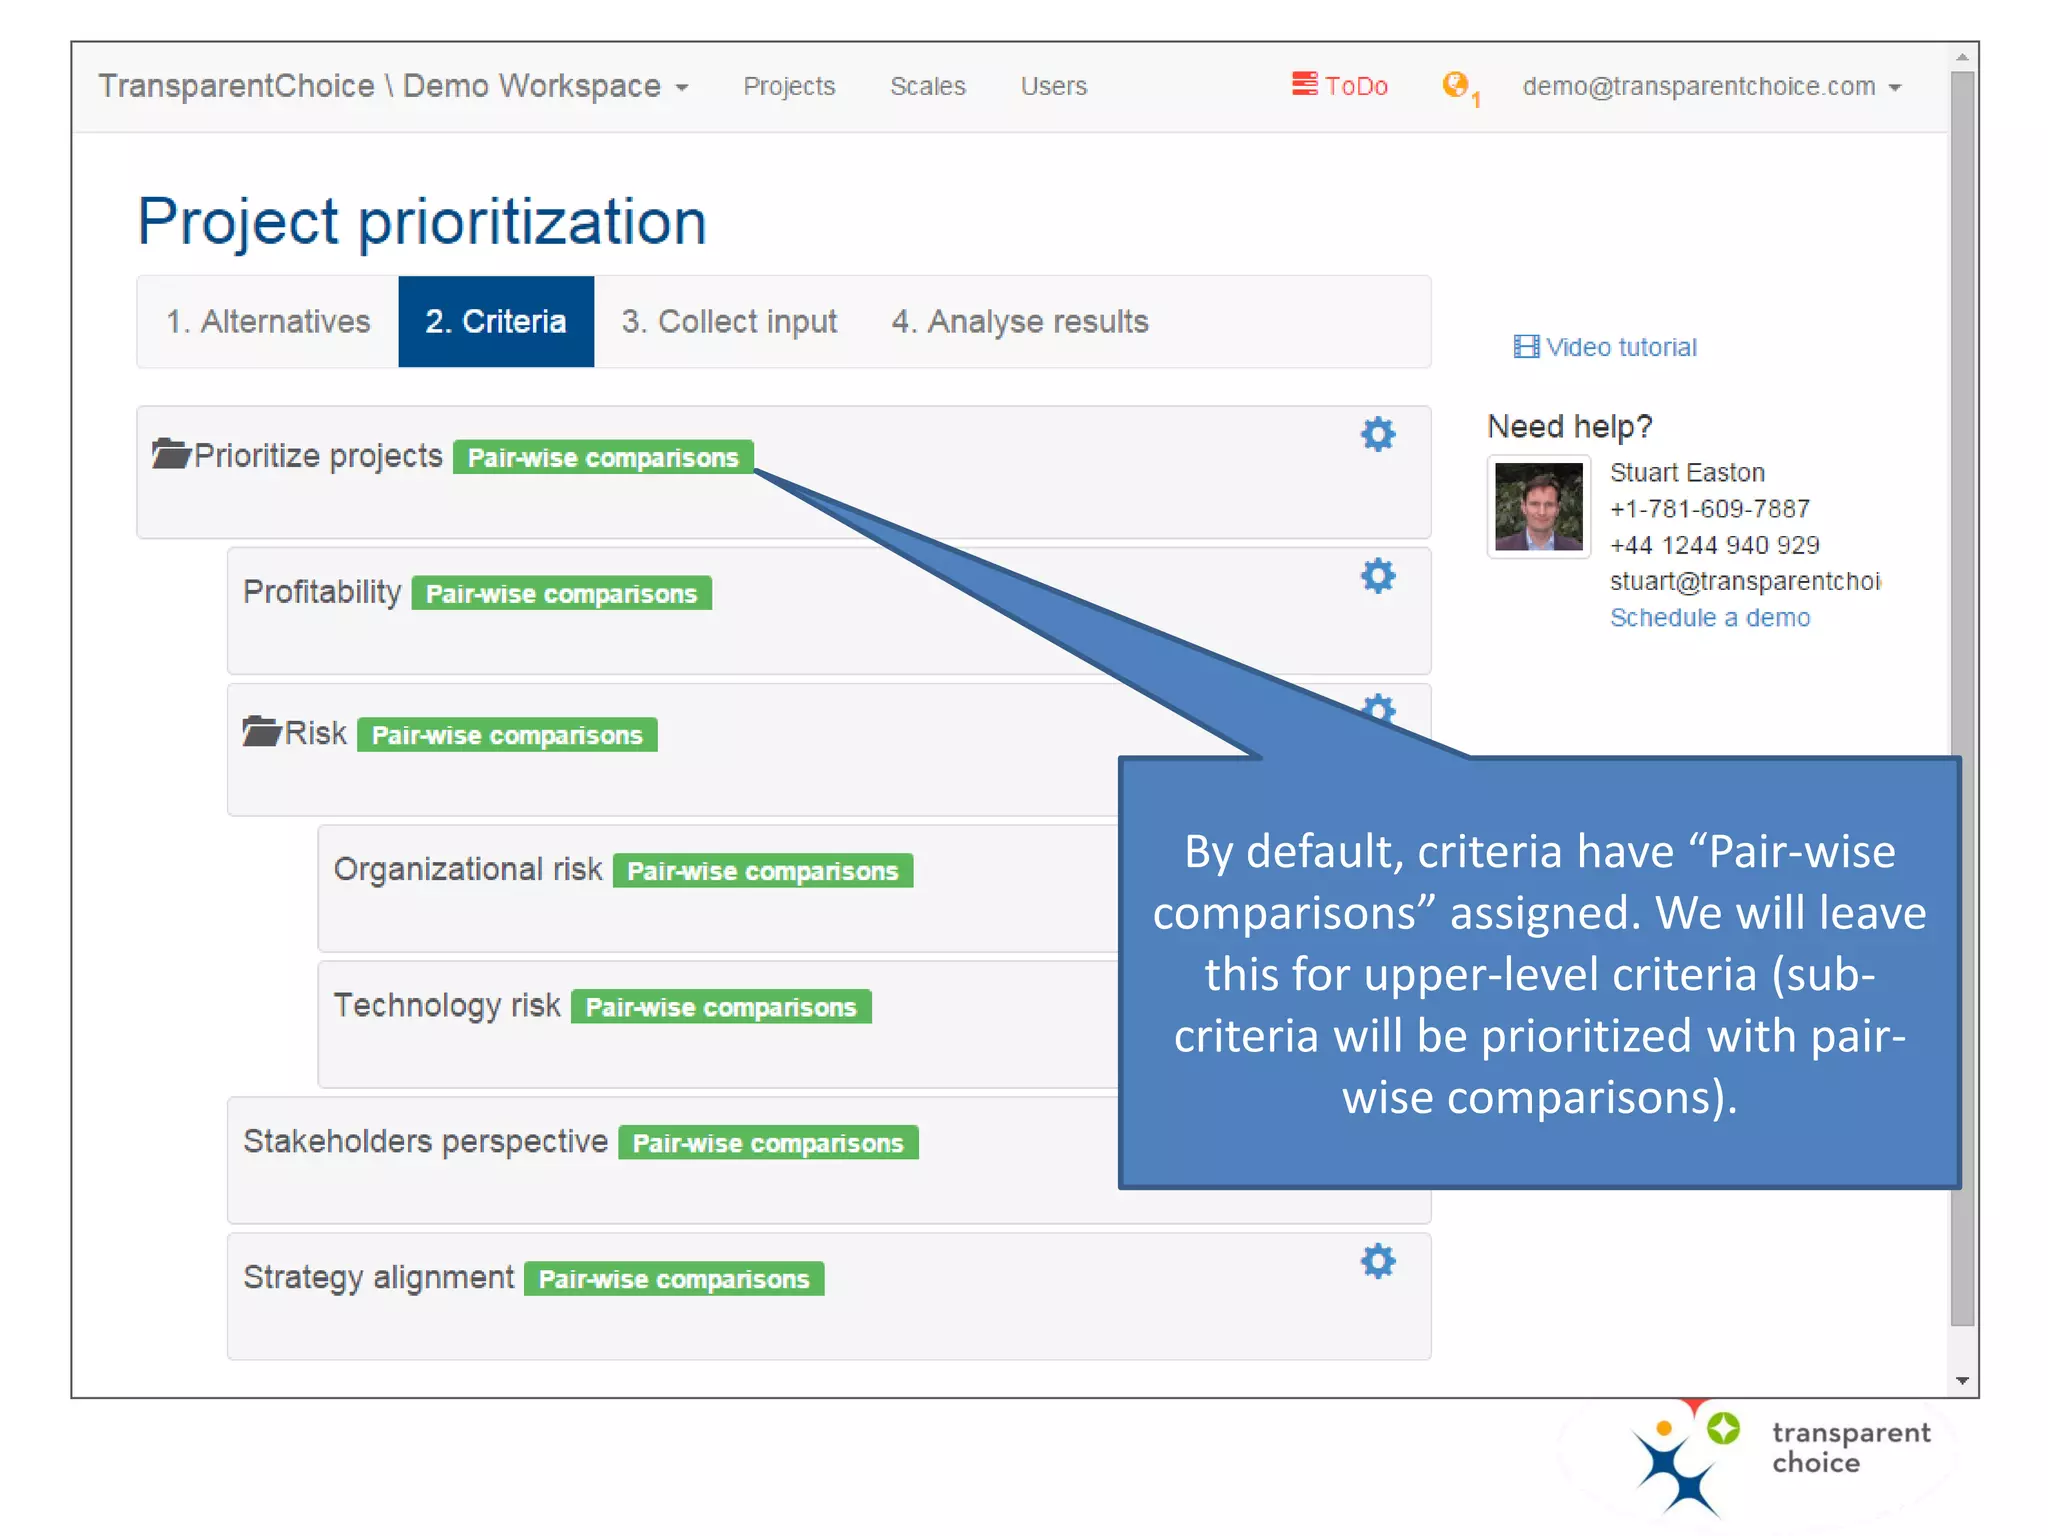Open the Projects menu item
Image resolution: width=2048 pixels, height=1536 pixels.
pos(789,87)
